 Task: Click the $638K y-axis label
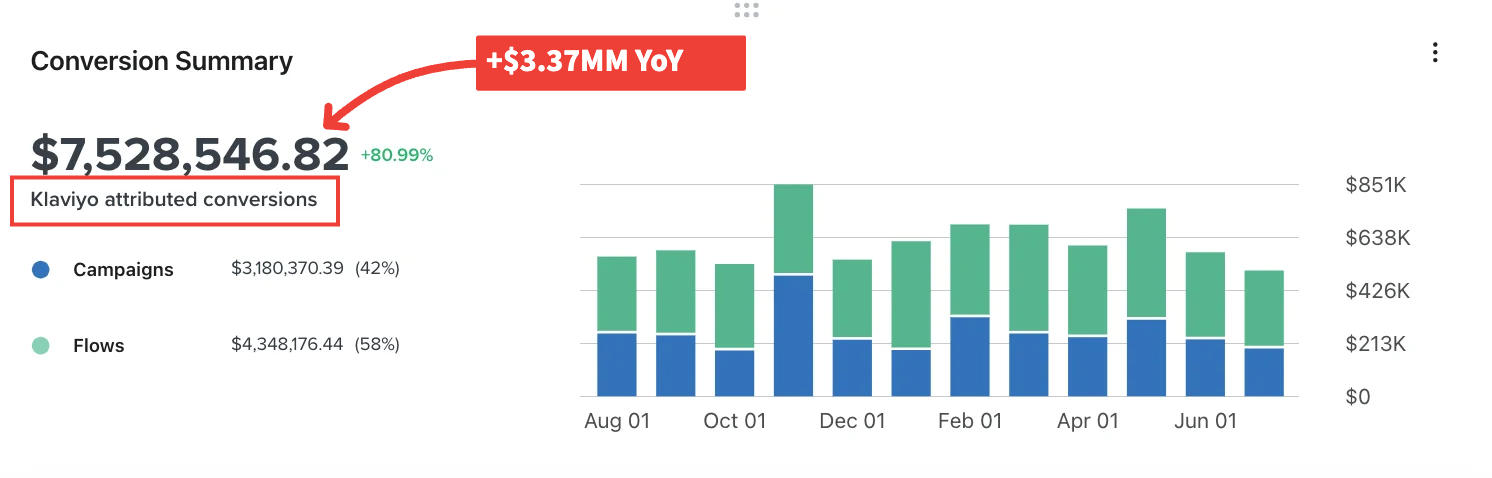[1376, 238]
